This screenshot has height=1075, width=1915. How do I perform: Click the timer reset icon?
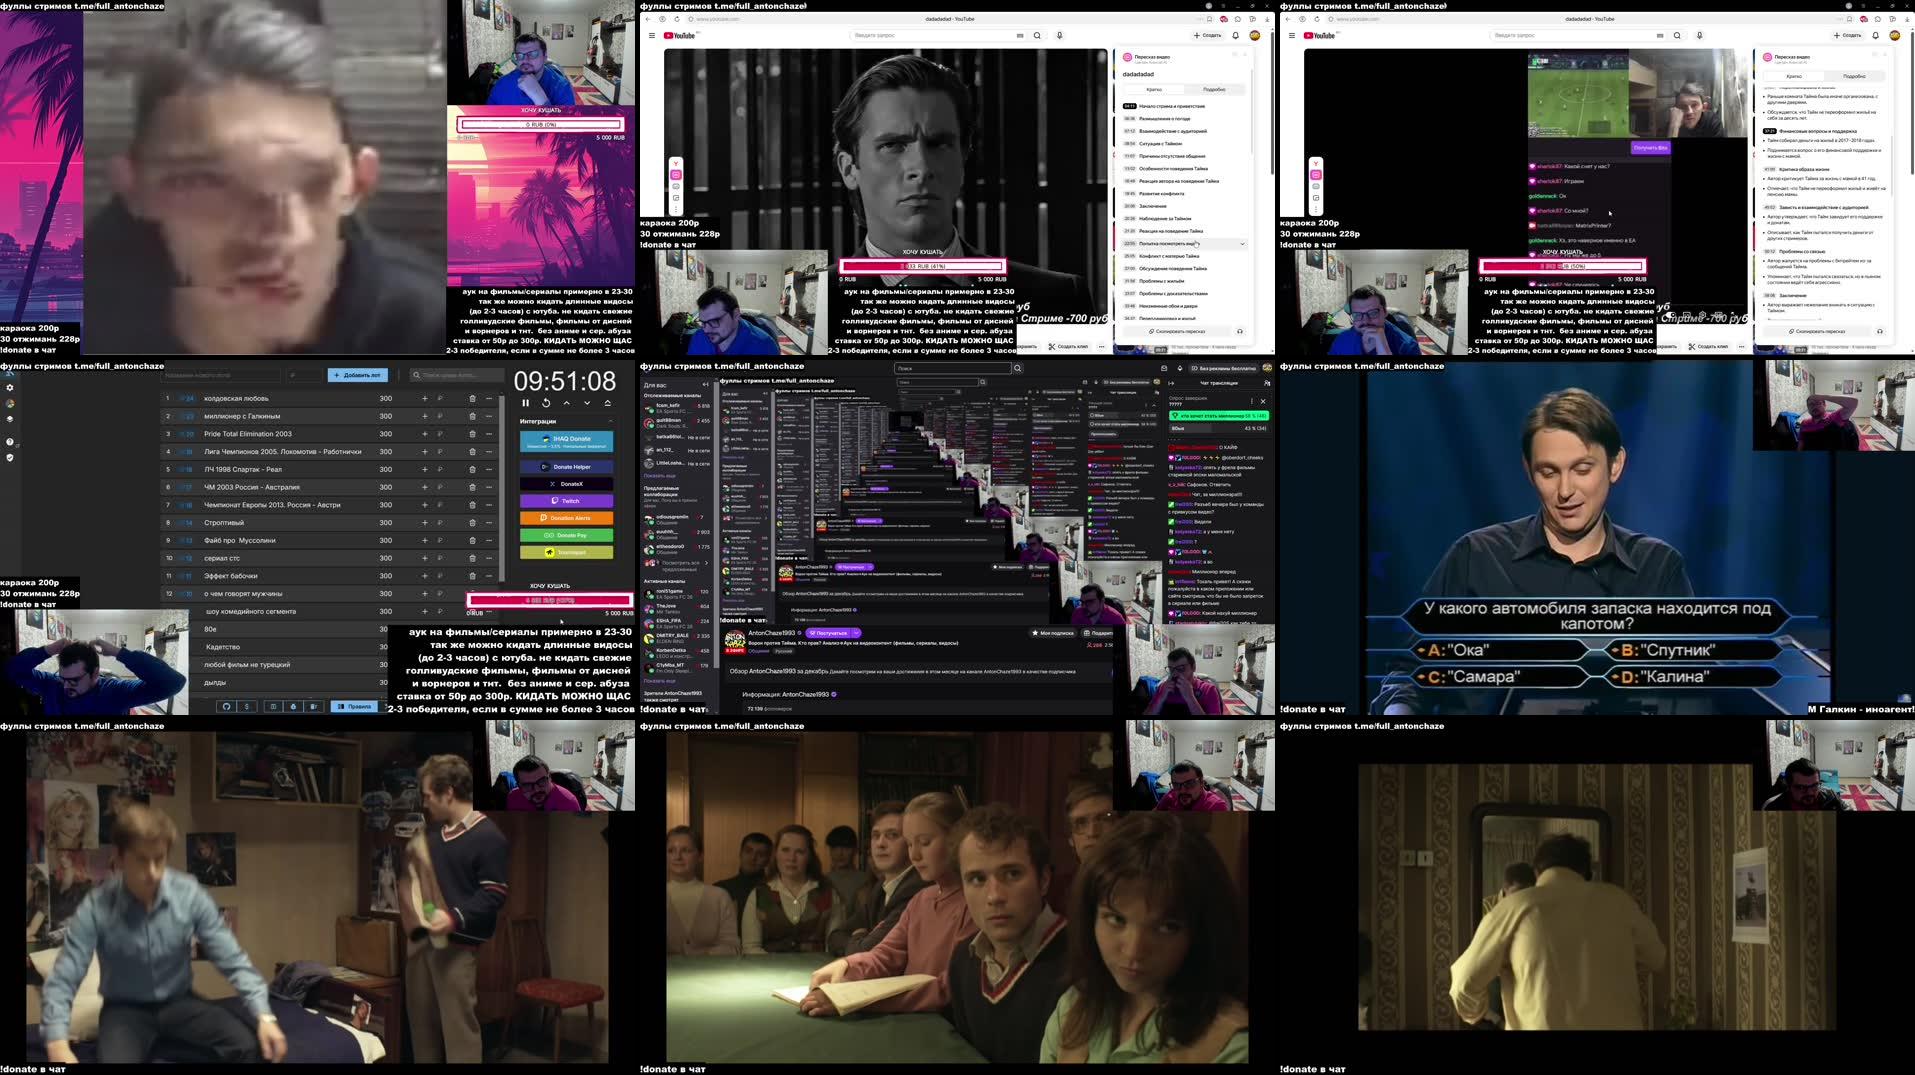546,403
